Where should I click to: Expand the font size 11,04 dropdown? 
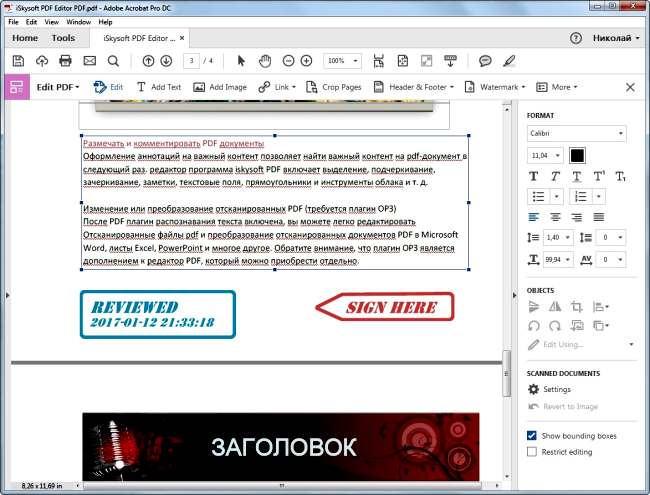[556, 155]
